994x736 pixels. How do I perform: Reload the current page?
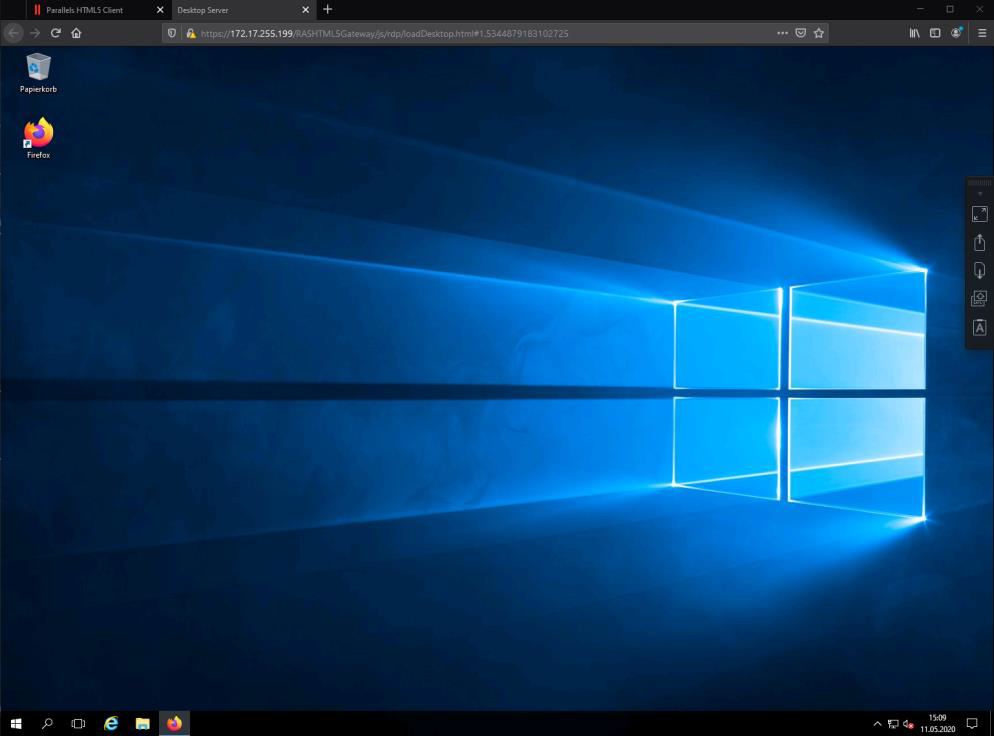[56, 33]
